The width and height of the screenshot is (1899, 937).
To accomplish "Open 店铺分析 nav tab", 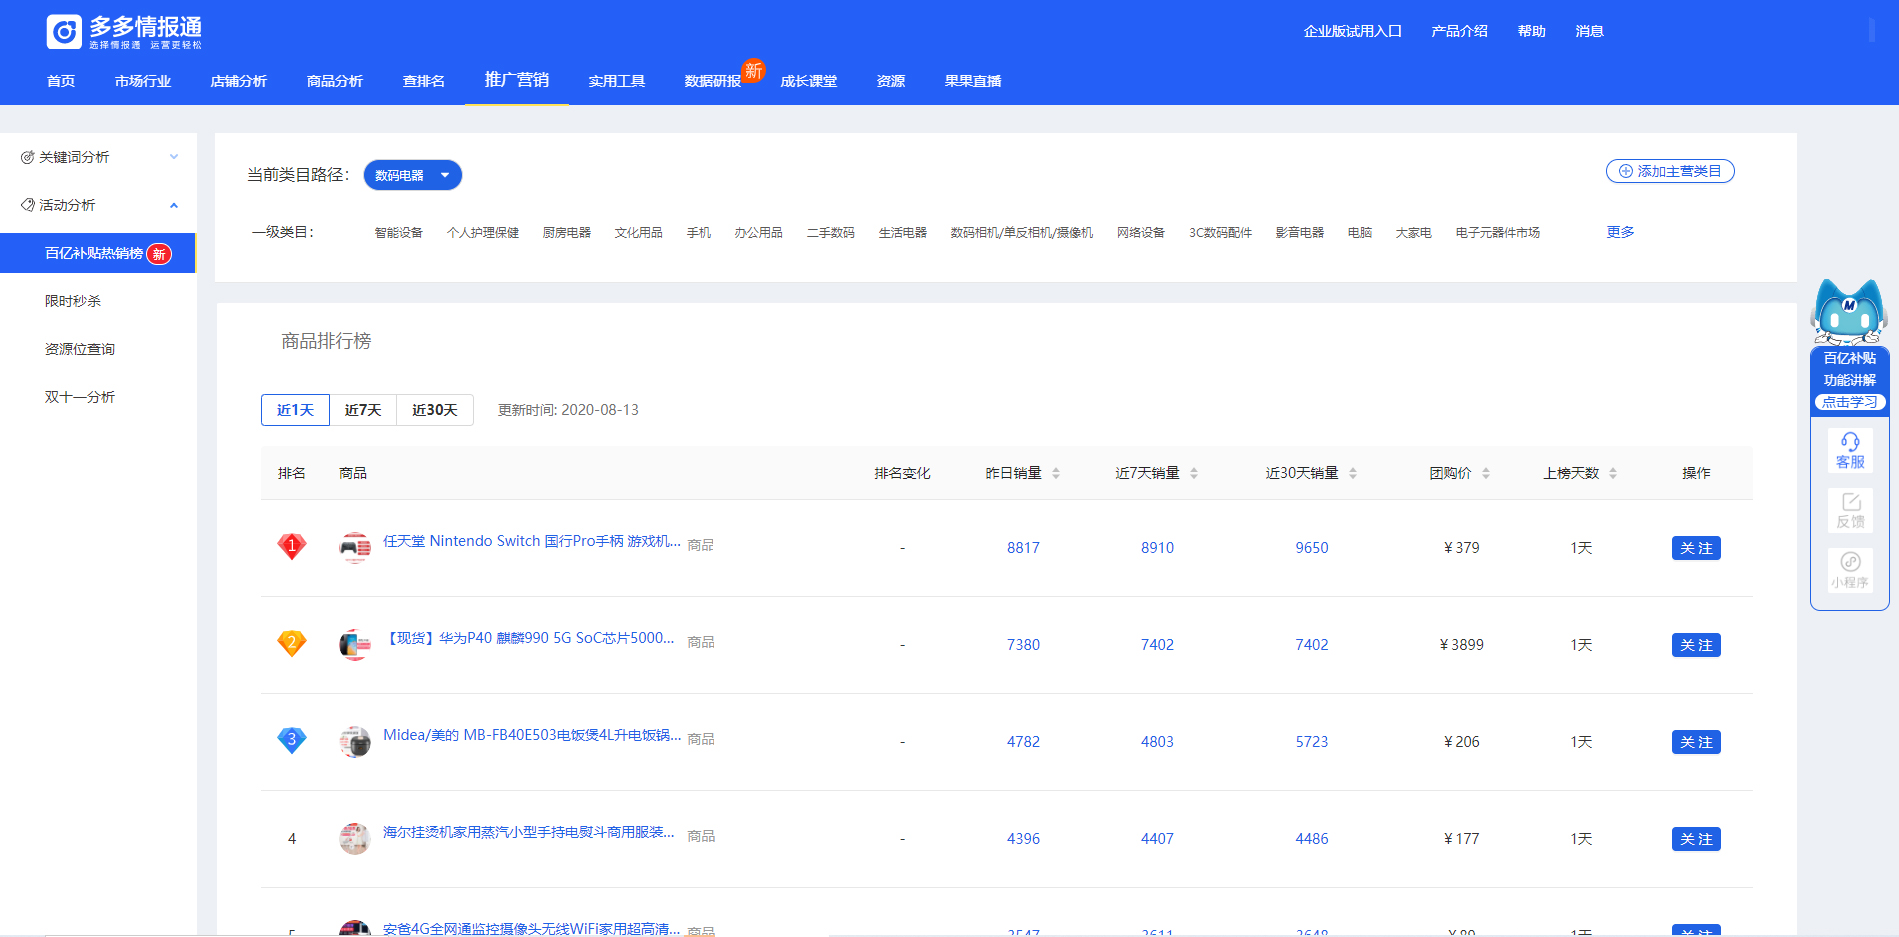I will coord(239,81).
